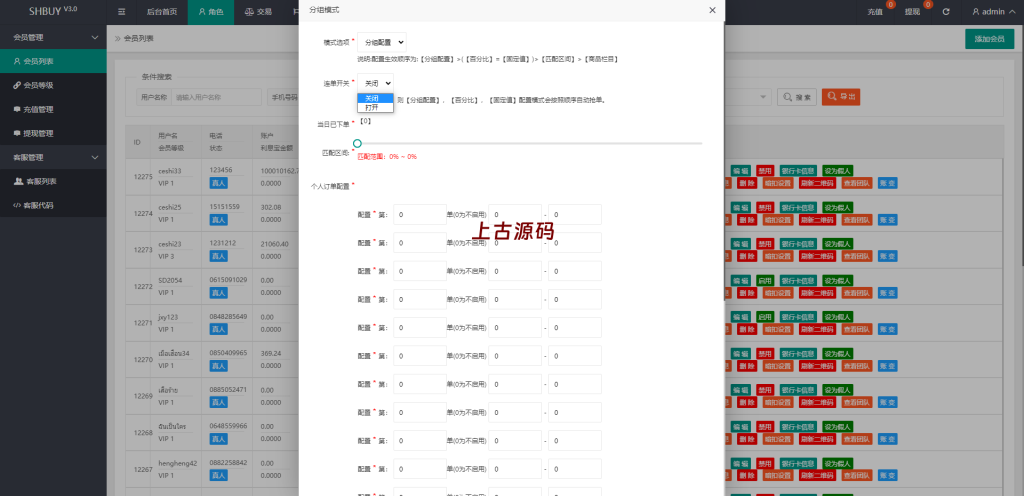Click the 搜索 button with magnifier icon
The image size is (1024, 496).
tap(797, 97)
